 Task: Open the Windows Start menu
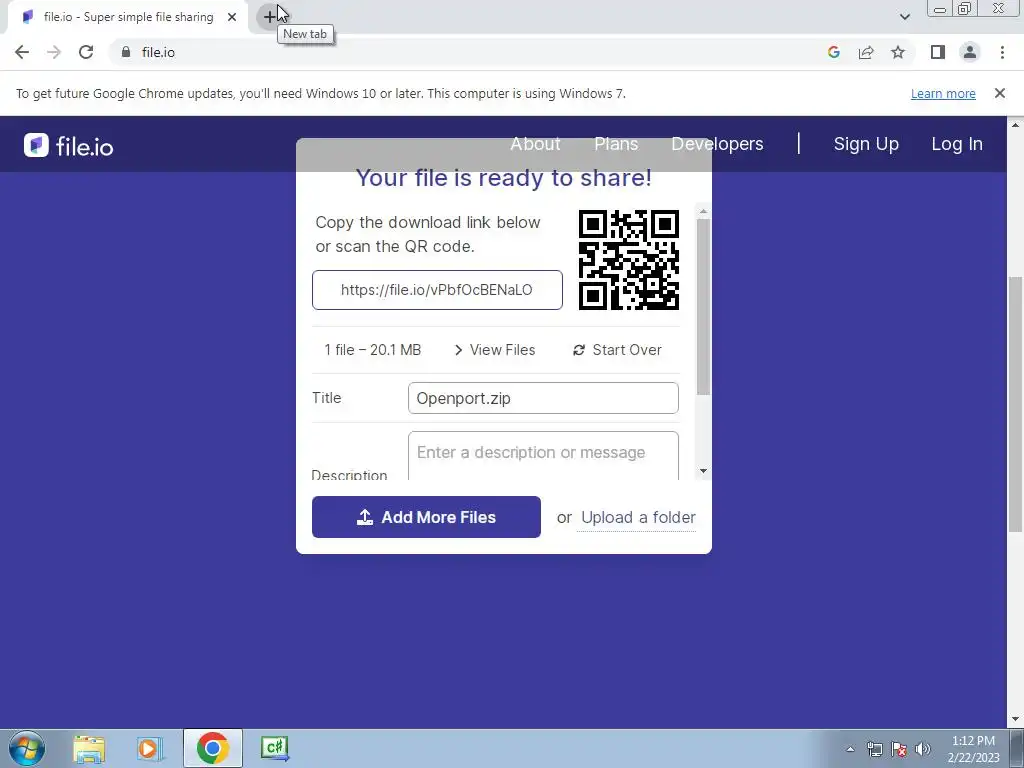(x=27, y=748)
